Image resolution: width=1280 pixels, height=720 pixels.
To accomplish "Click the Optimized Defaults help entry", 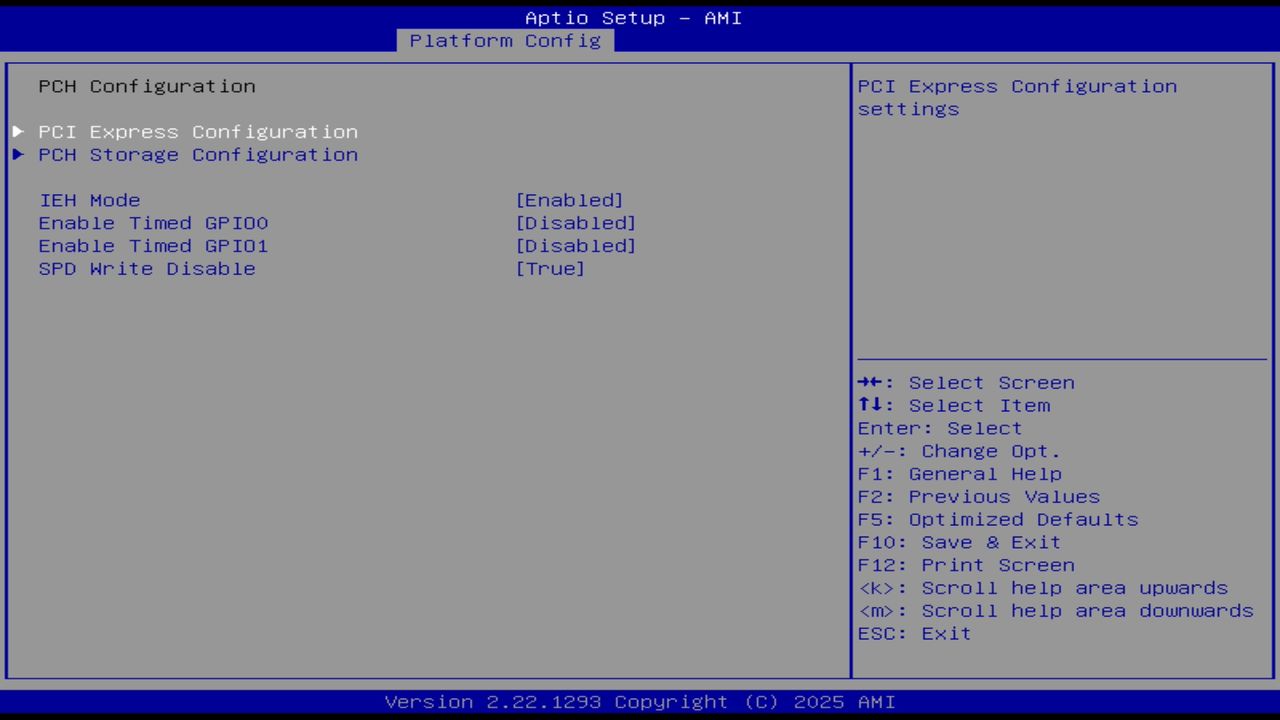I will (997, 519).
